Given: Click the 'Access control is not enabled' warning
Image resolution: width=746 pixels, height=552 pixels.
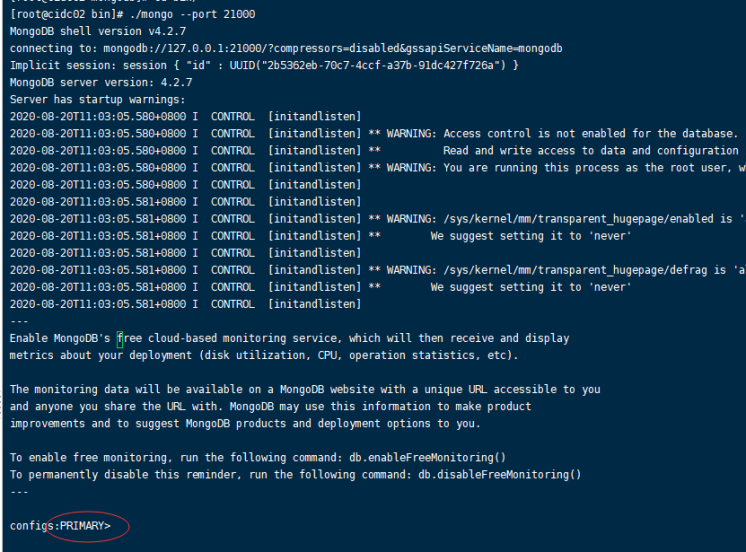Looking at the screenshot, I should click(x=590, y=133).
